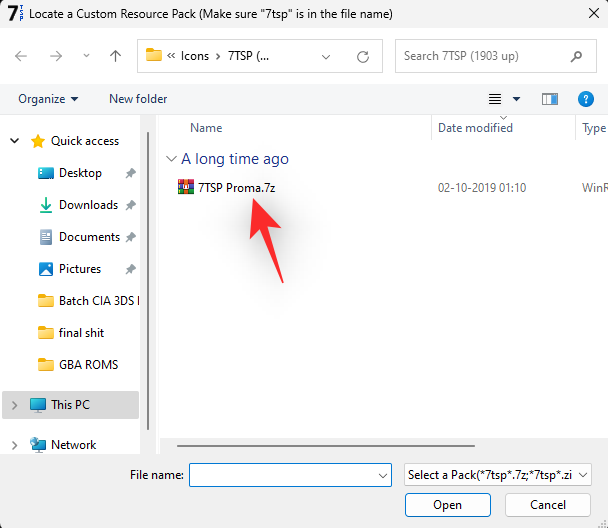Toggle the preview pane

tap(550, 99)
